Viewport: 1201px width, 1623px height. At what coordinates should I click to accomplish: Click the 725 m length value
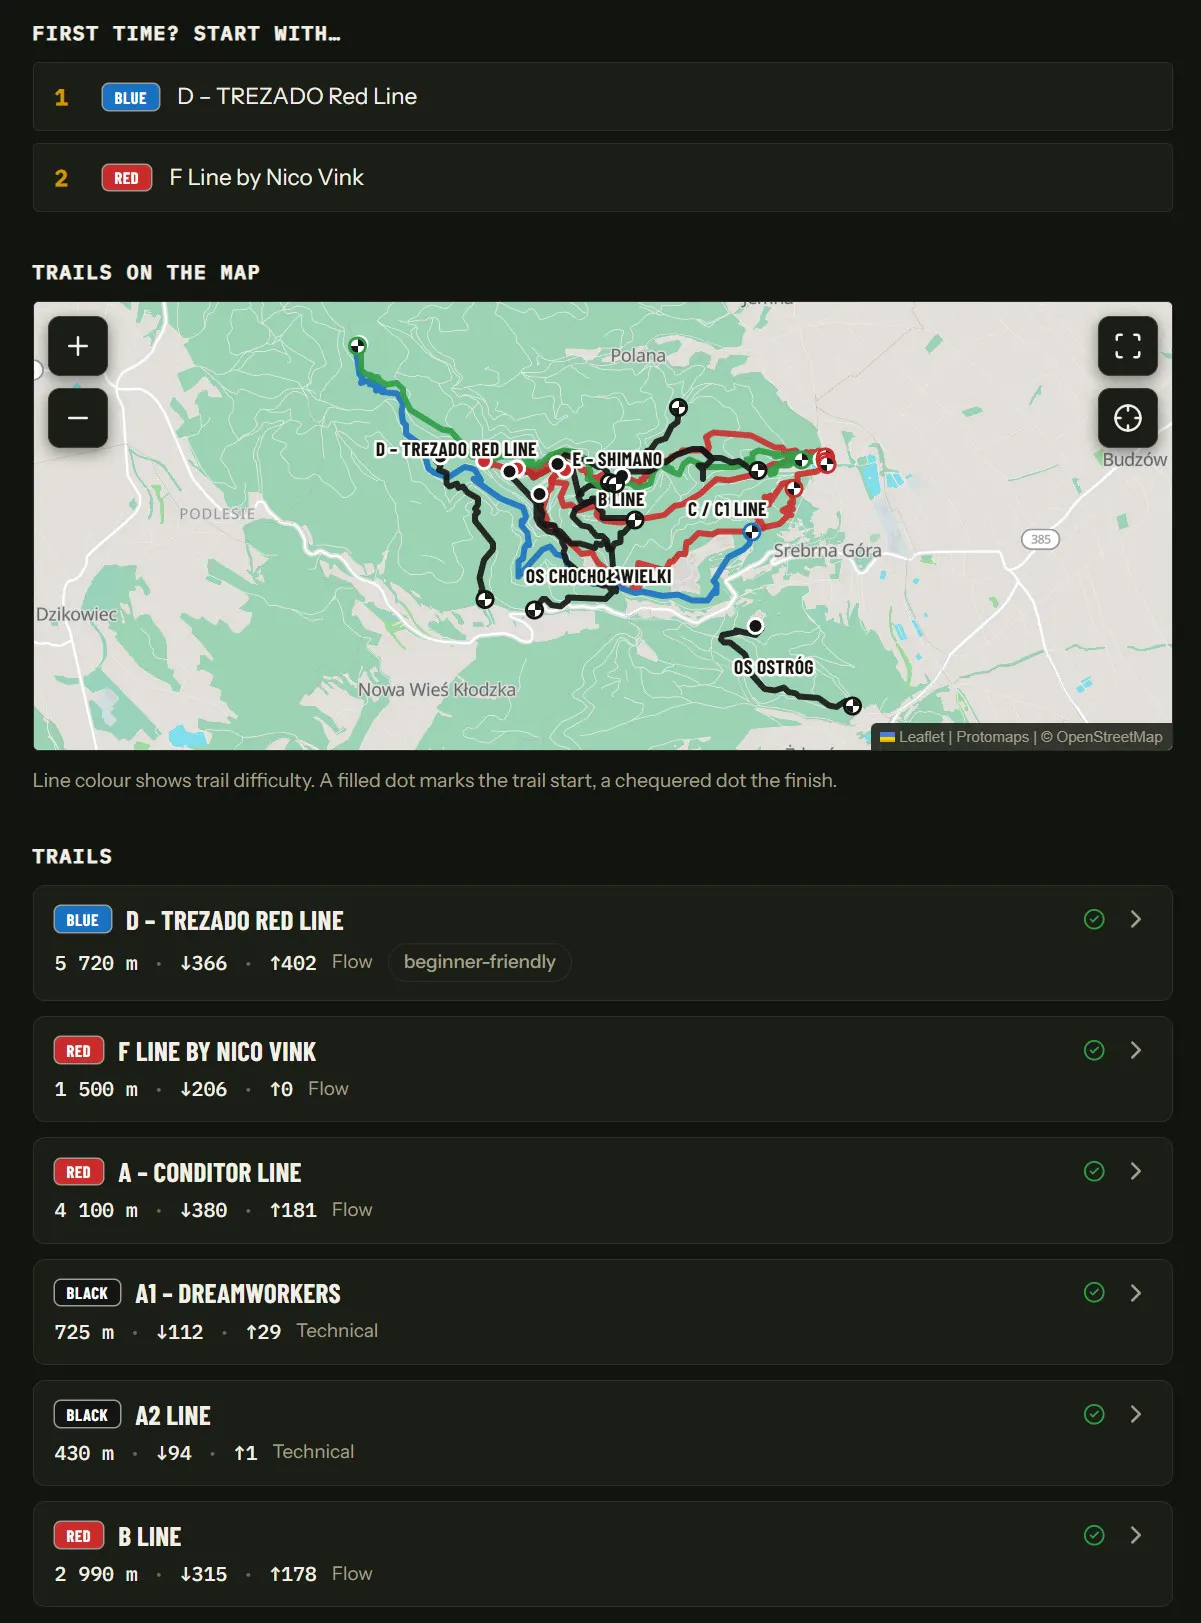pyautogui.click(x=84, y=1332)
